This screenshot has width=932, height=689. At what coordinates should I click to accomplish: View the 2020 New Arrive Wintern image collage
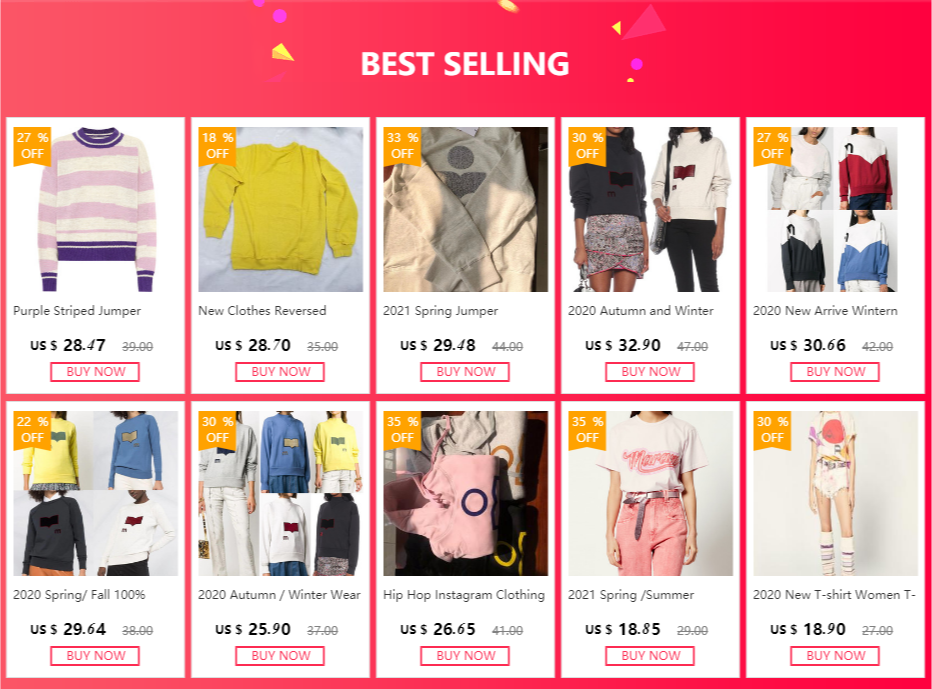(832, 209)
